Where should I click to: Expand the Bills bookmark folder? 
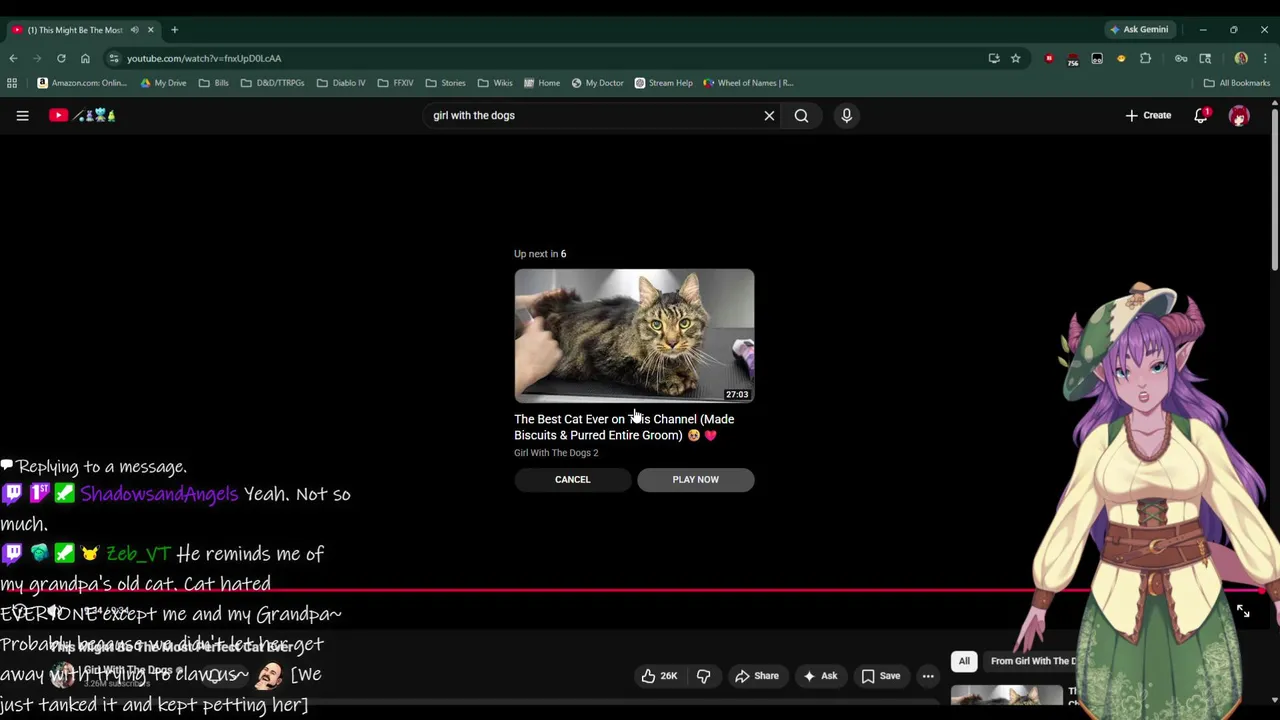(214, 83)
